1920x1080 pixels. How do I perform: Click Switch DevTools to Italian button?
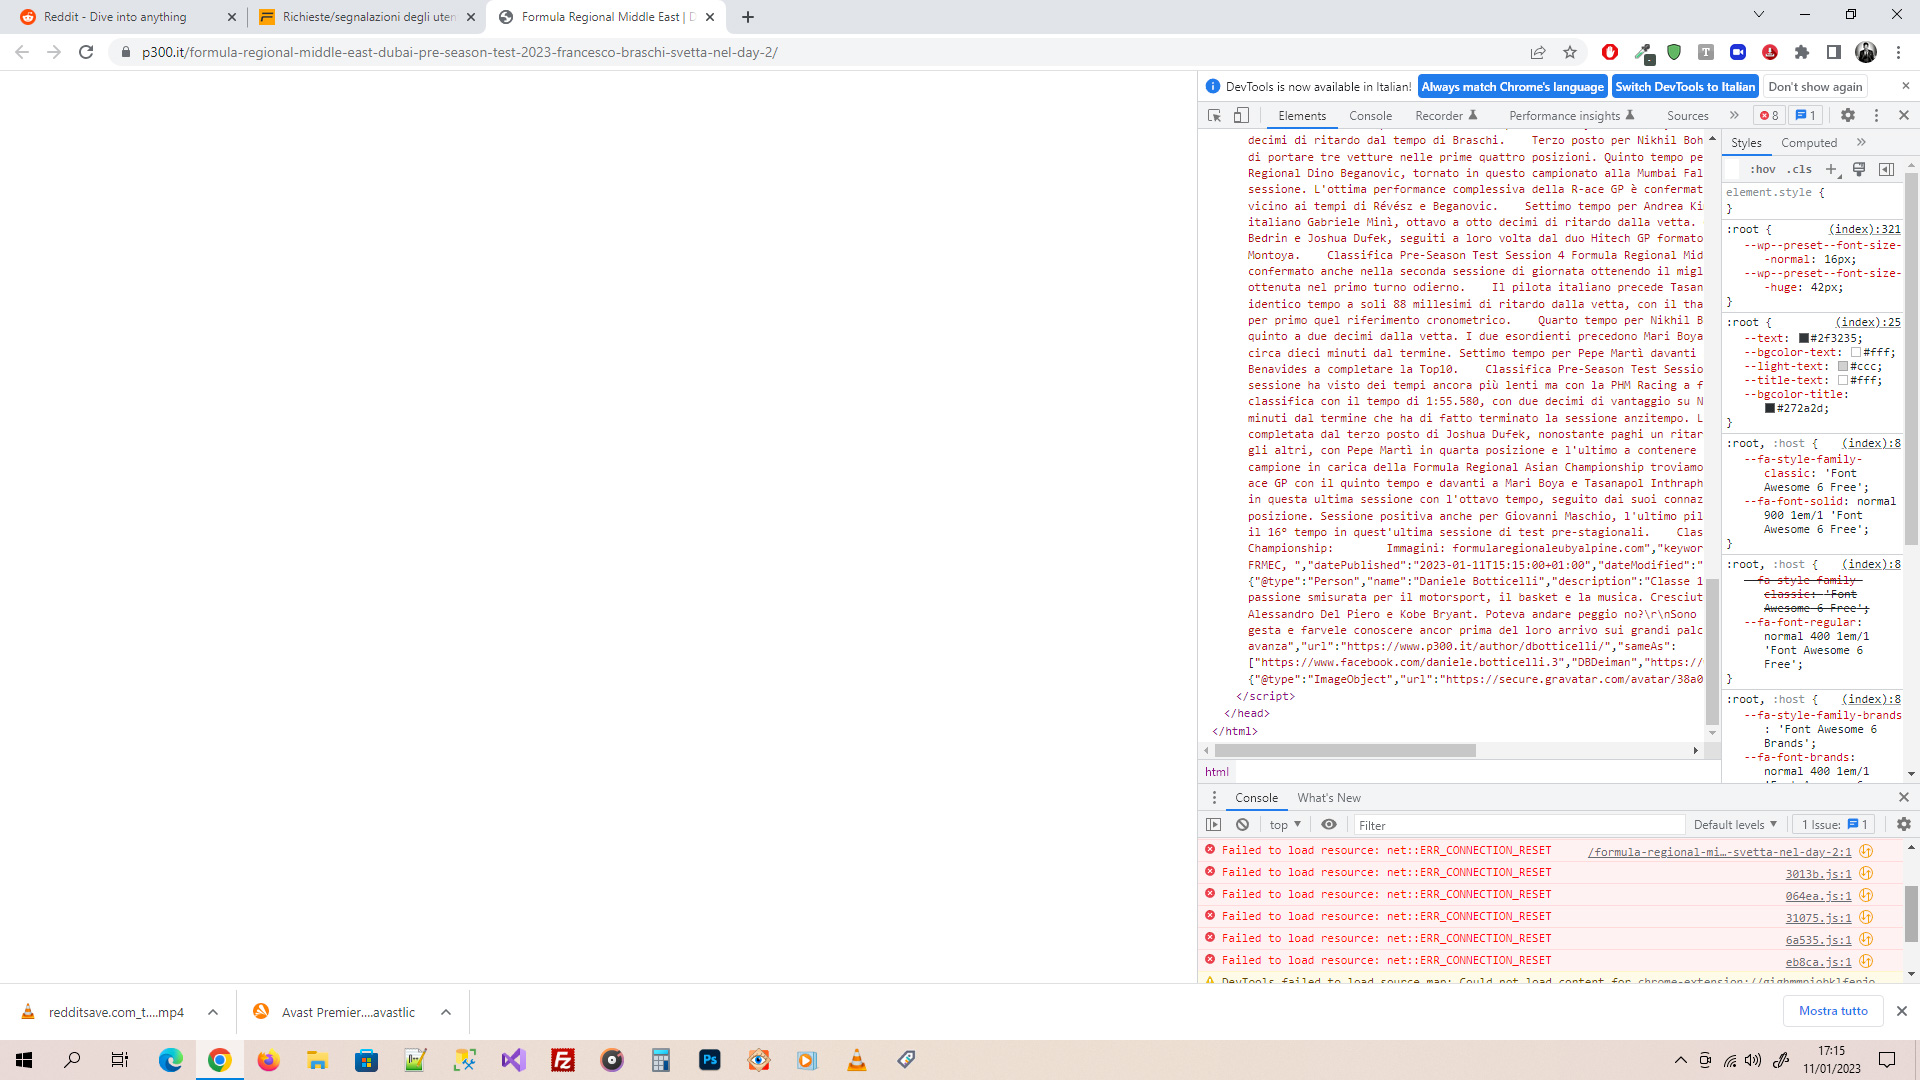tap(1685, 87)
